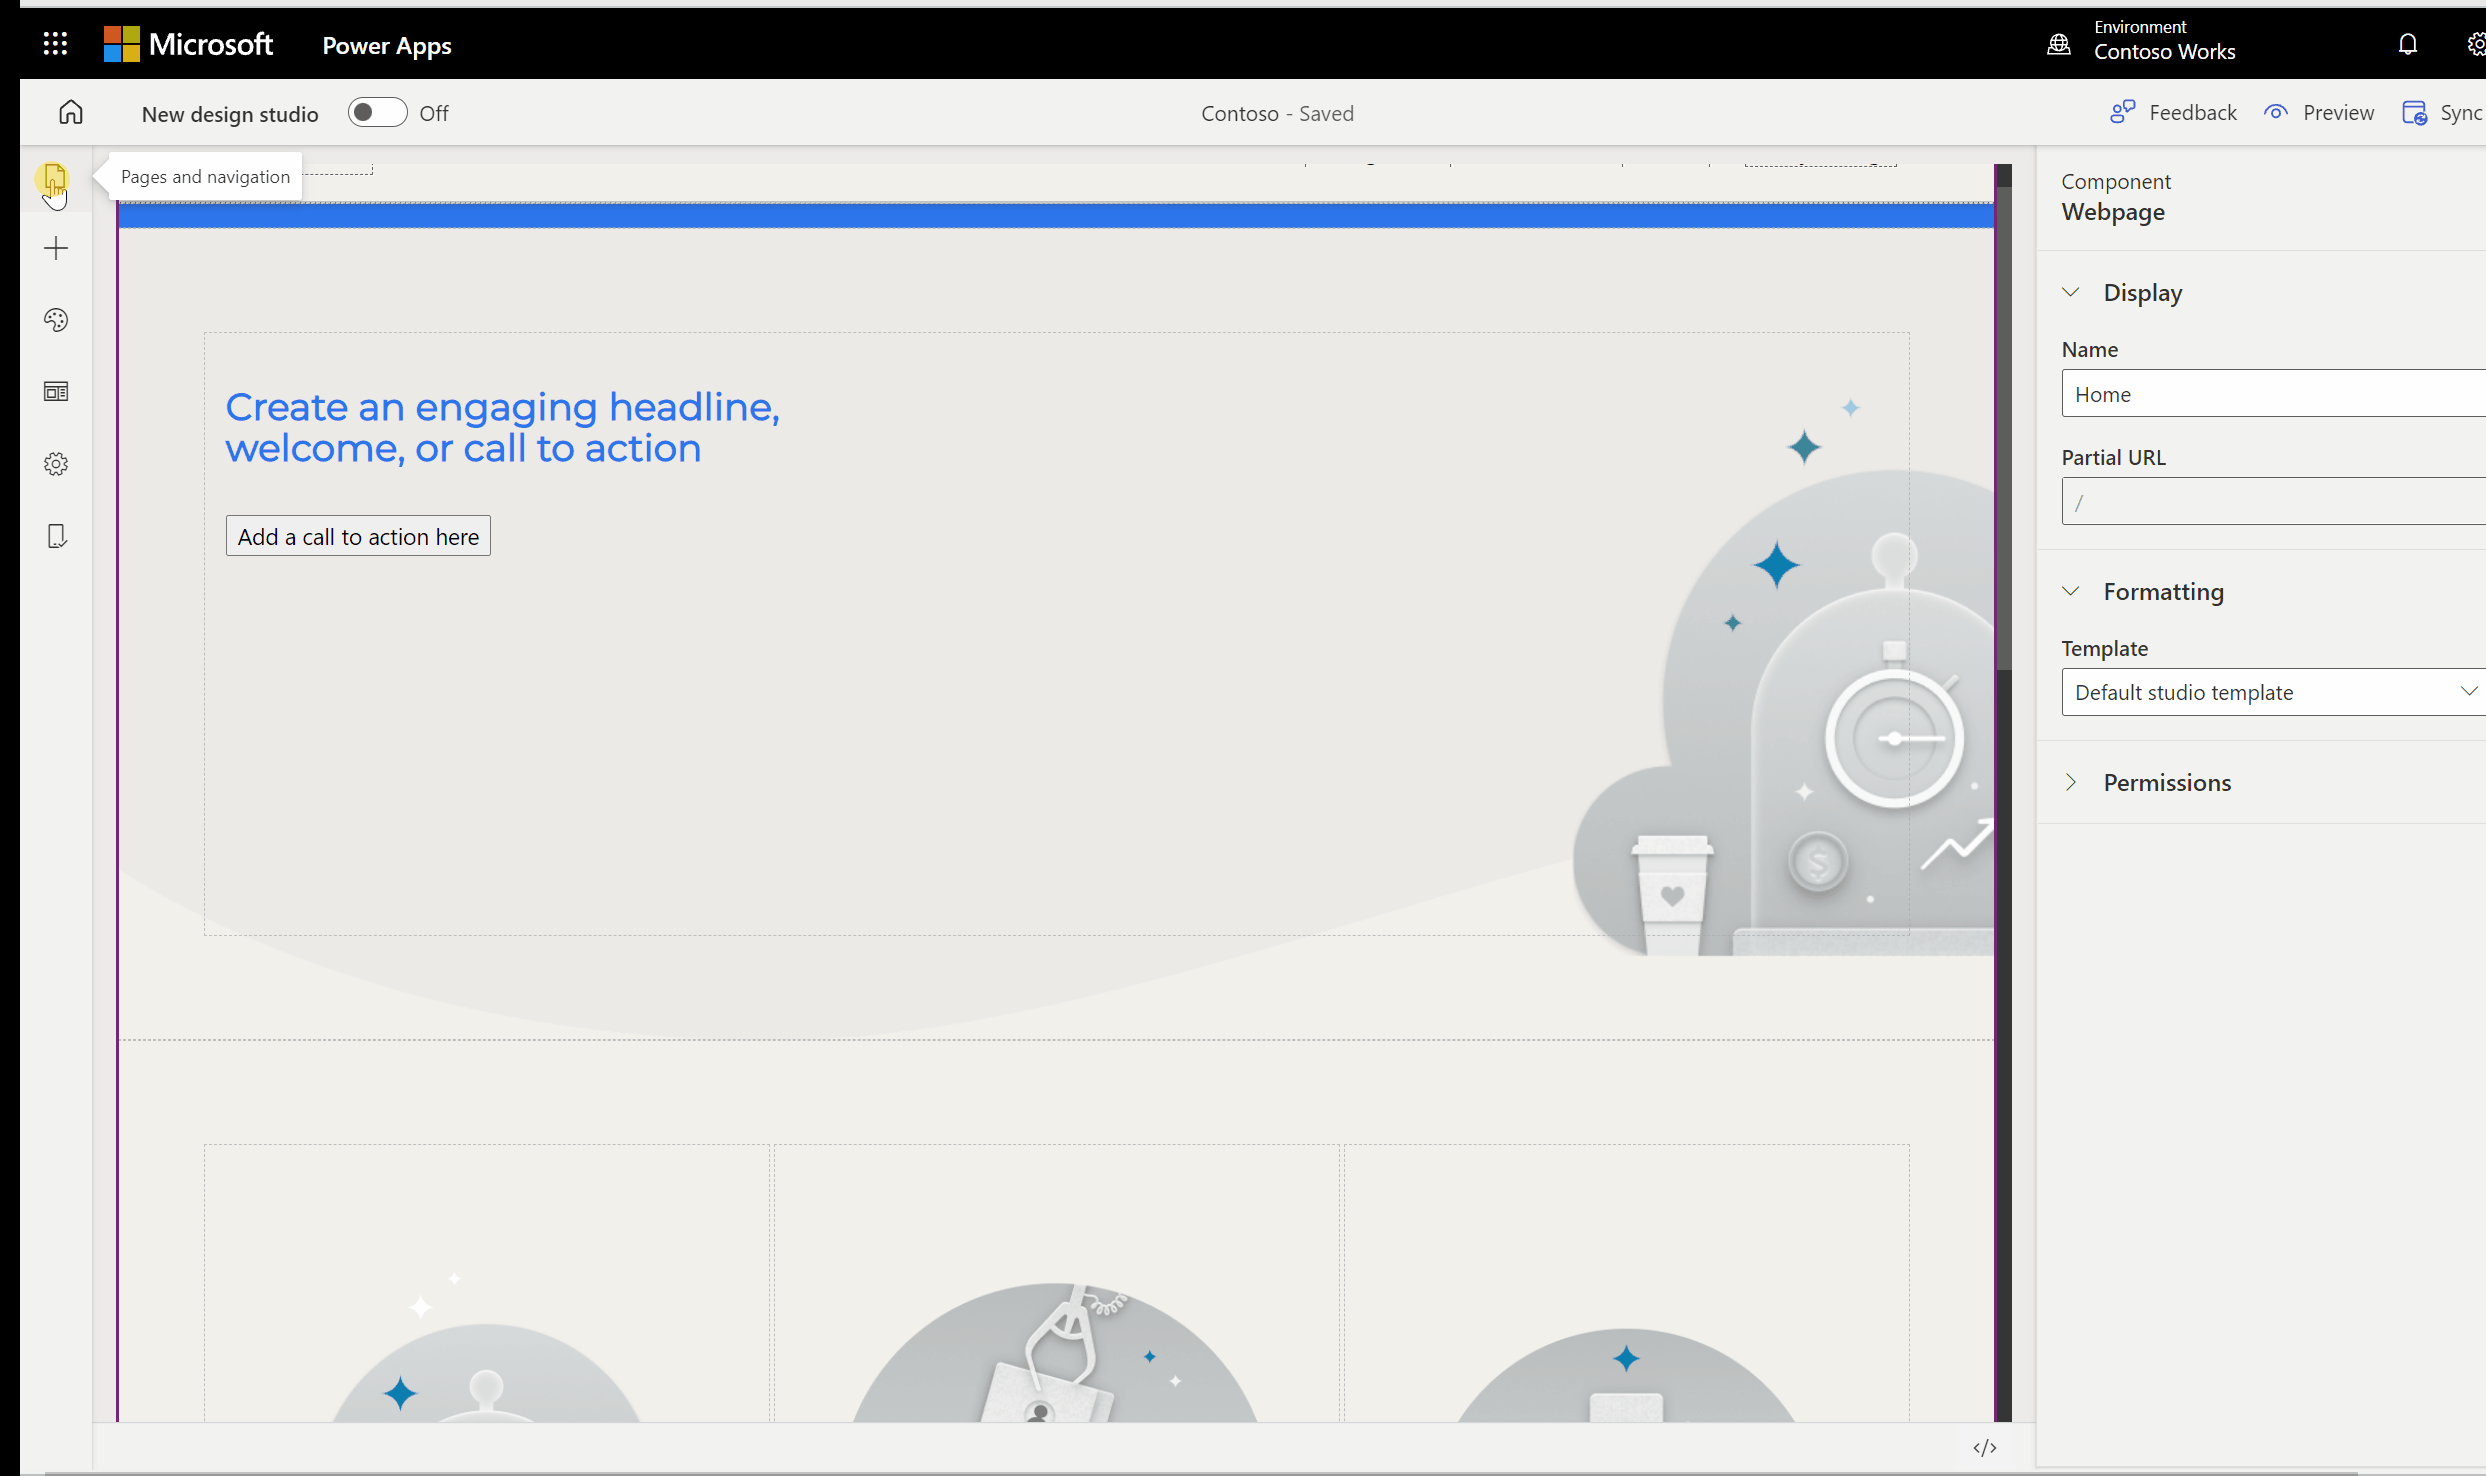2486x1476 pixels.
Task: Open the source code editor icon
Action: [x=1984, y=1447]
